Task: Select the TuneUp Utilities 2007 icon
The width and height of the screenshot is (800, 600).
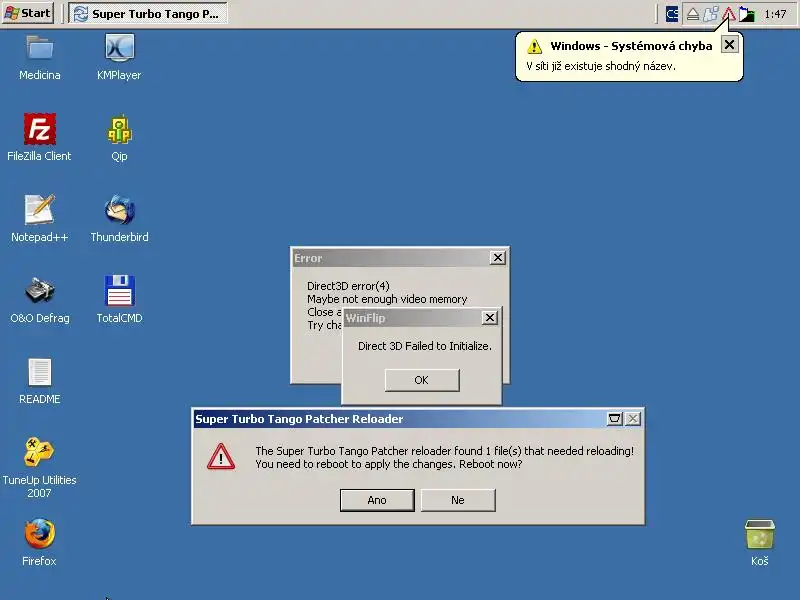Action: [39, 452]
